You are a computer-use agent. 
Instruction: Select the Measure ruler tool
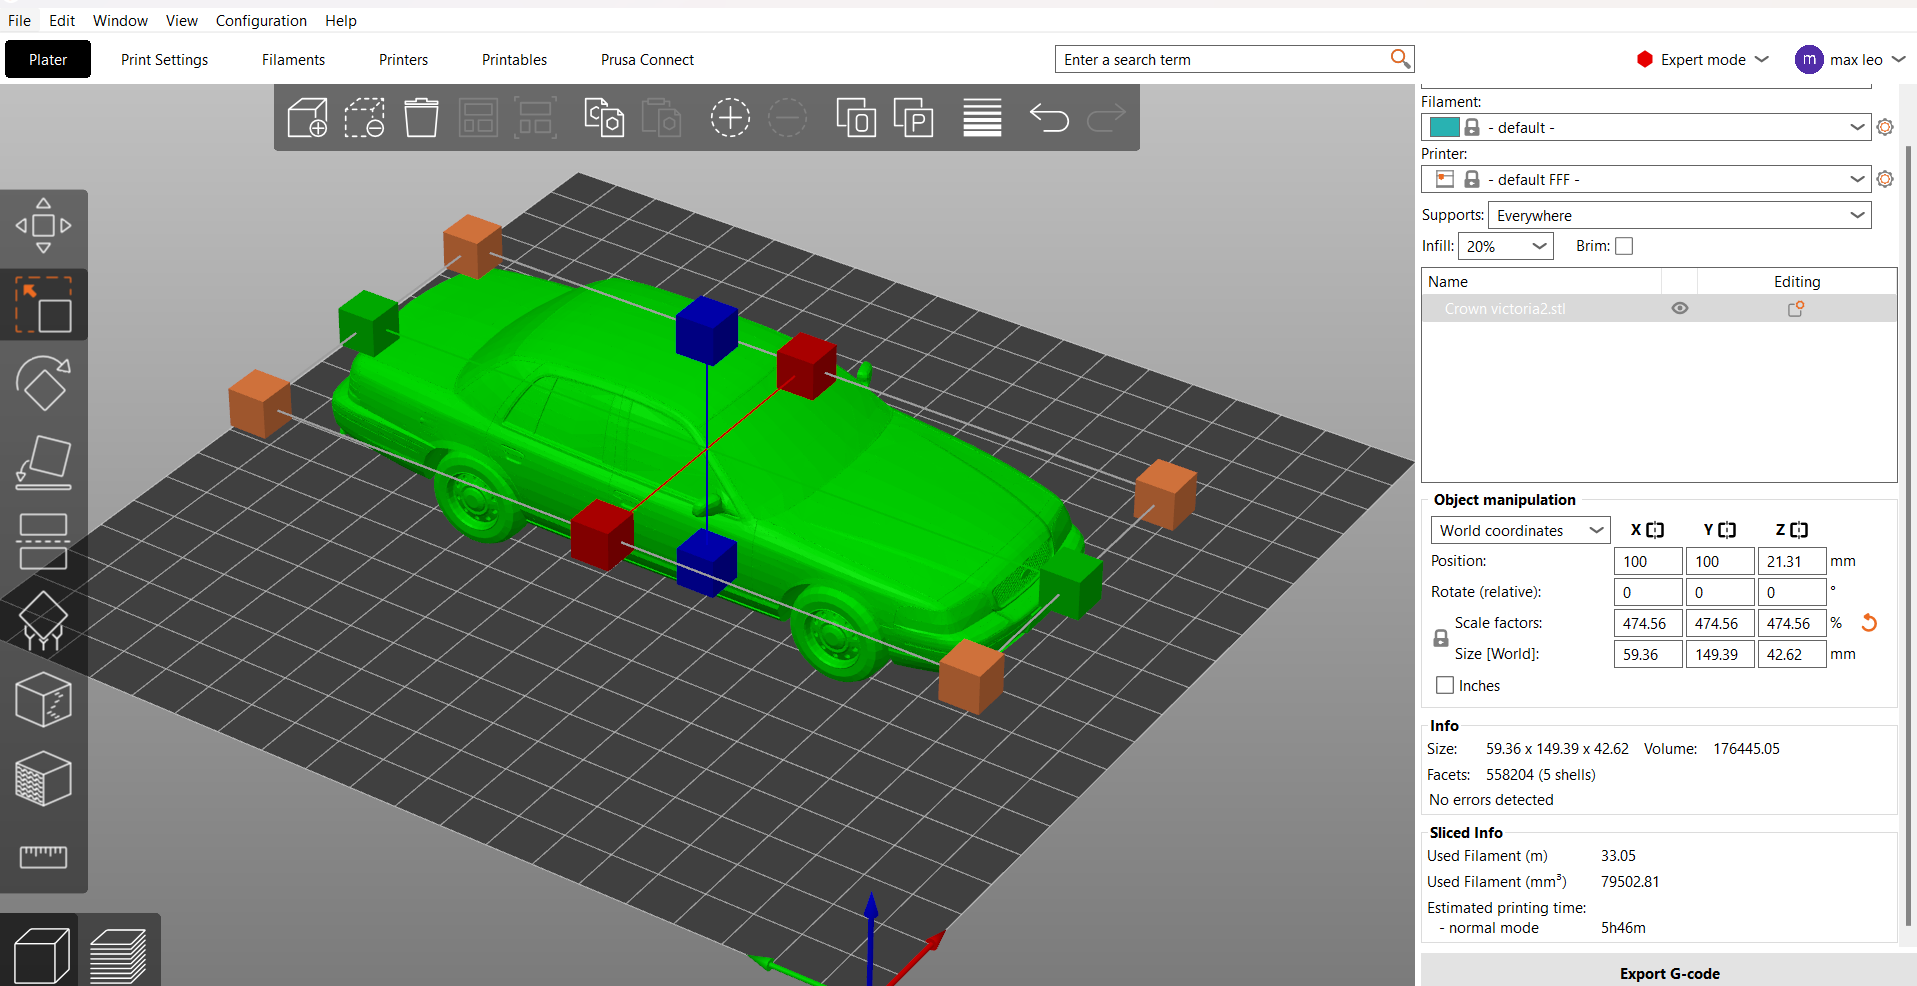[43, 856]
